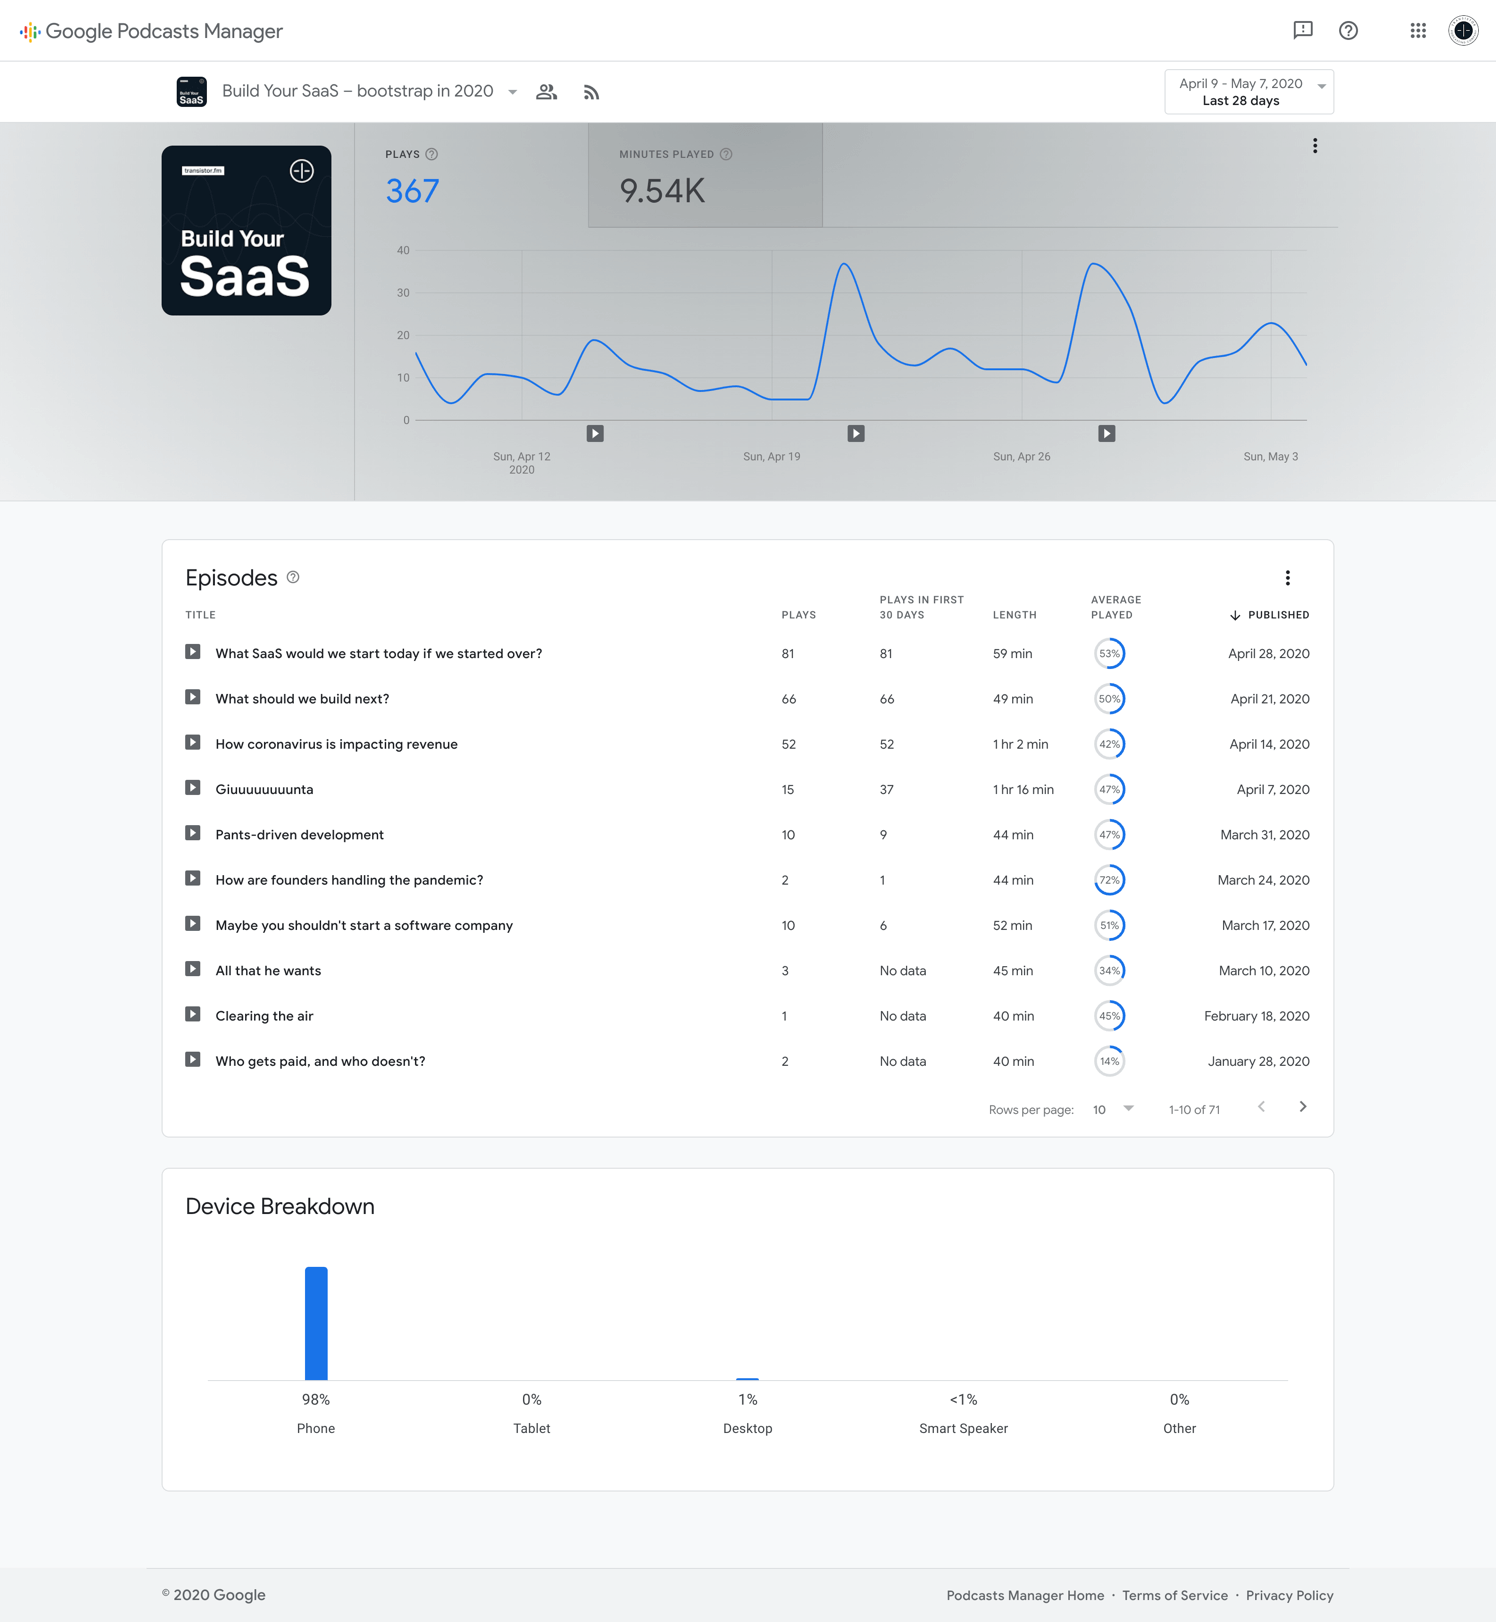This screenshot has height=1622, width=1496.
Task: Select the Plays metric tab
Action: 470,176
